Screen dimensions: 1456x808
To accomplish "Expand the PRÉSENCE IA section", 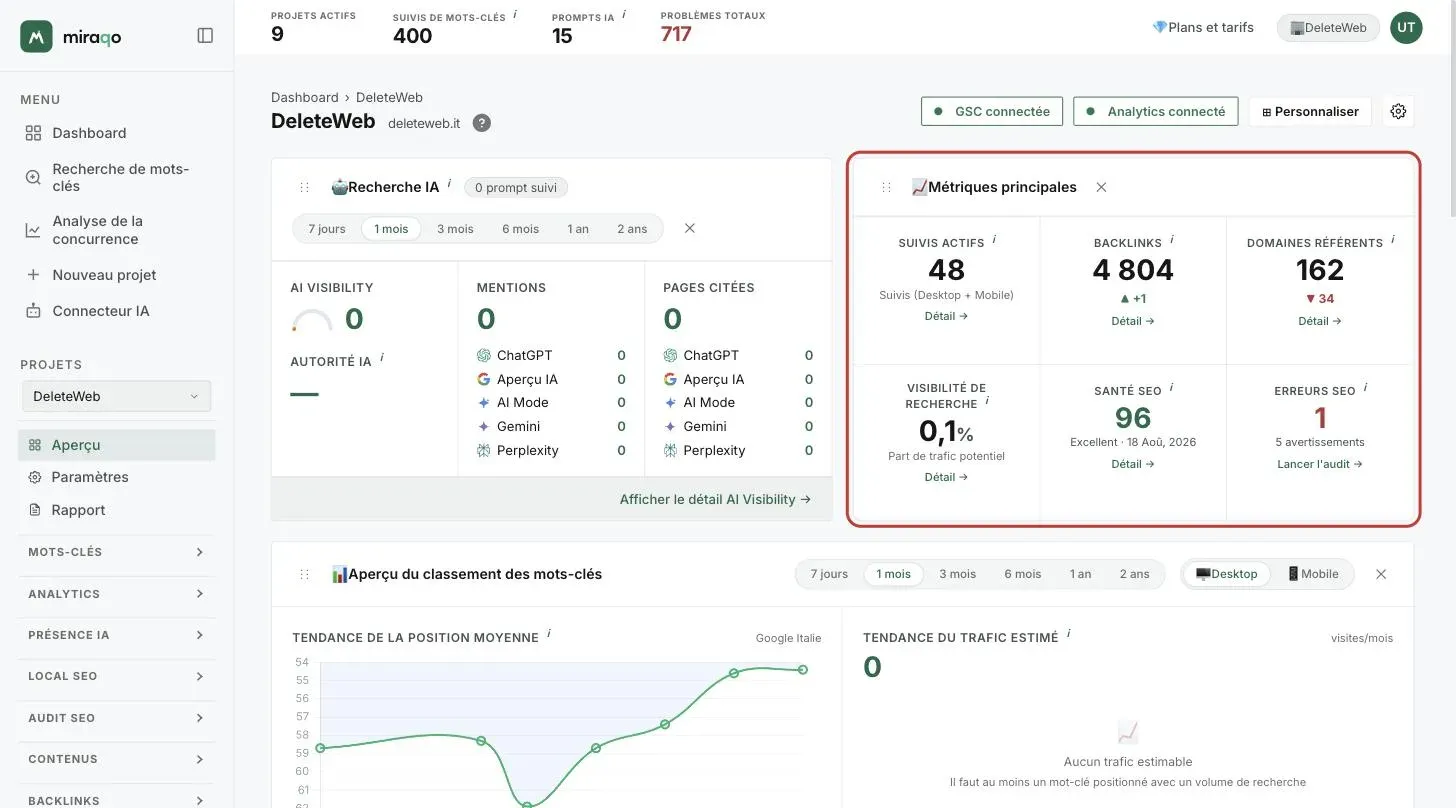I will point(117,635).
